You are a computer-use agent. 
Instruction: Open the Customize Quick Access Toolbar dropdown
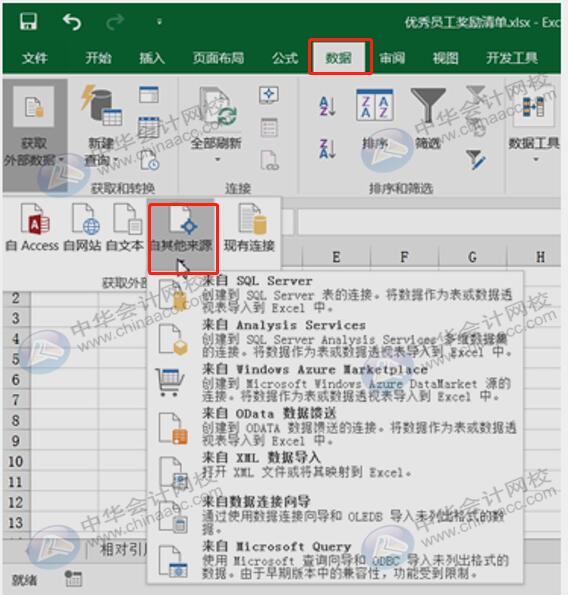(159, 22)
